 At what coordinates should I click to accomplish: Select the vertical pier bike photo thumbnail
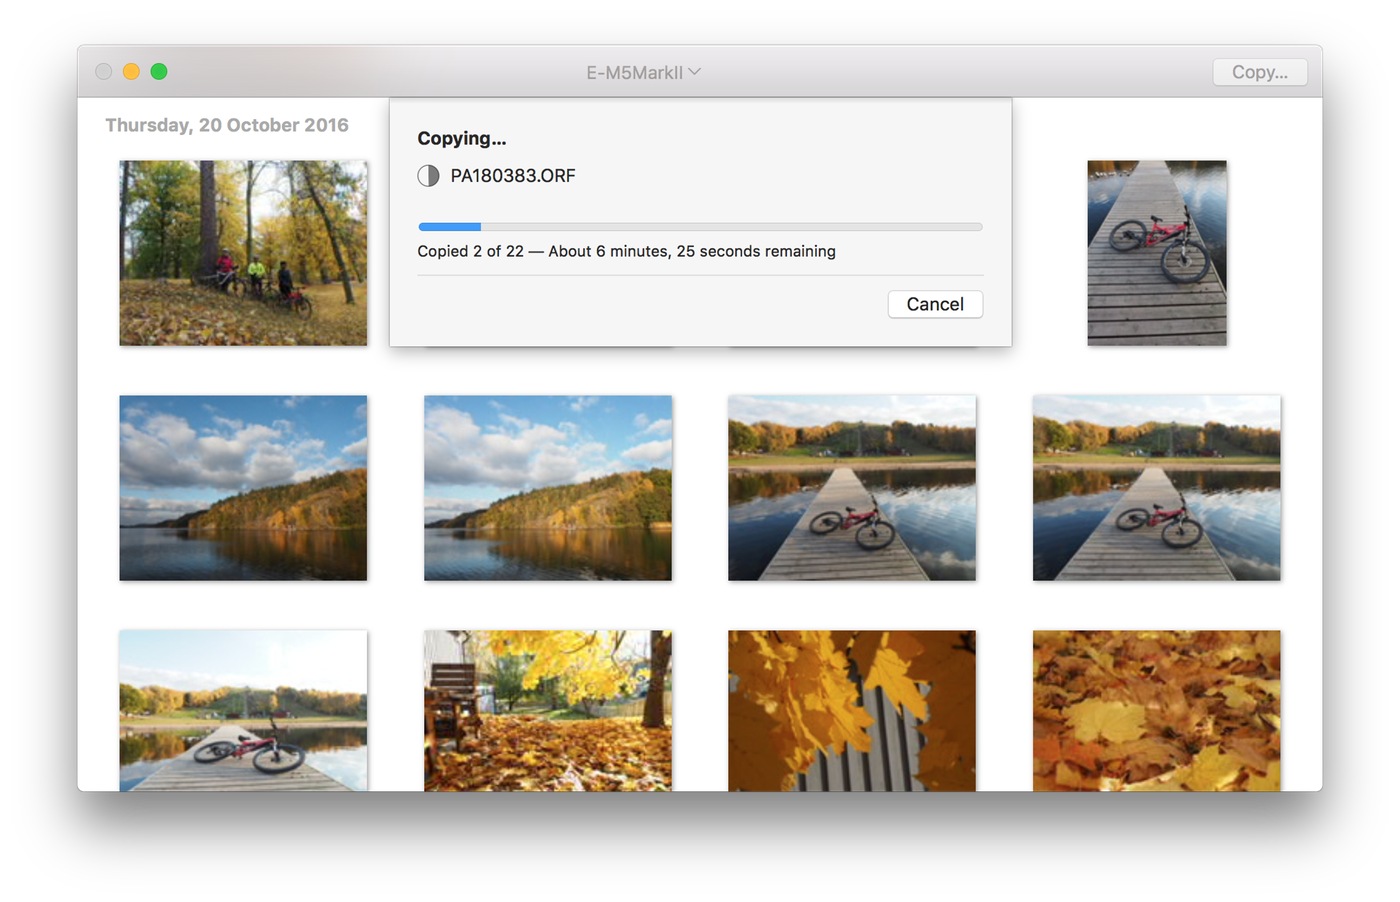pos(1156,253)
